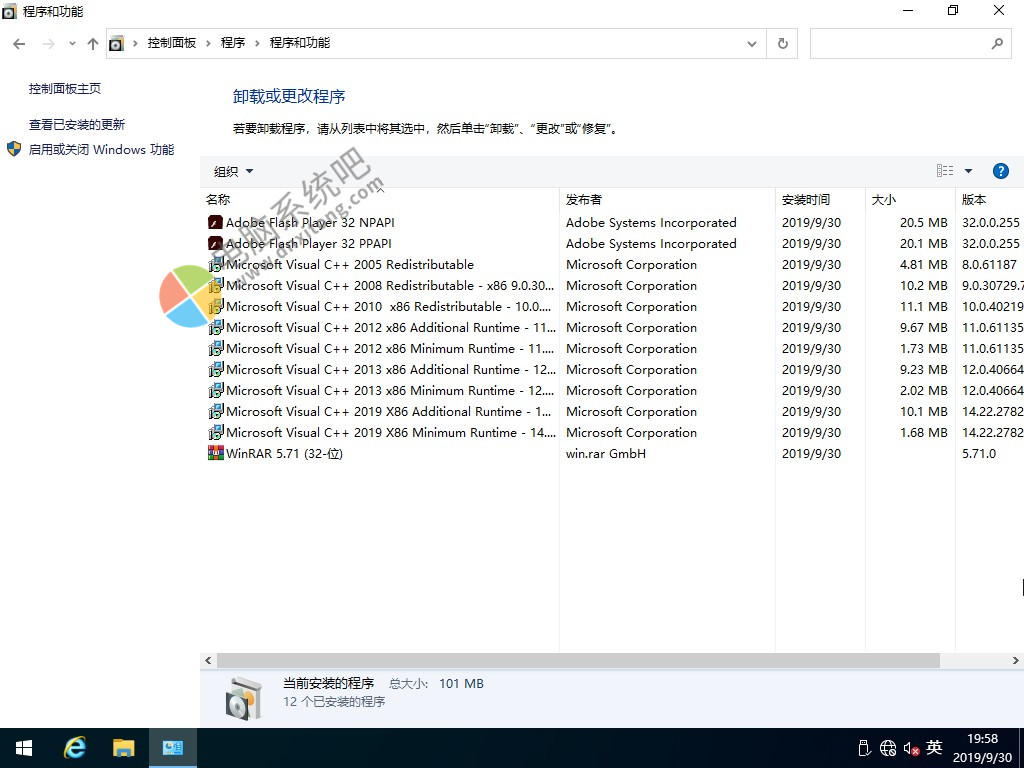The image size is (1024, 768).
Task: Go up one folder level arrow
Action: point(93,43)
